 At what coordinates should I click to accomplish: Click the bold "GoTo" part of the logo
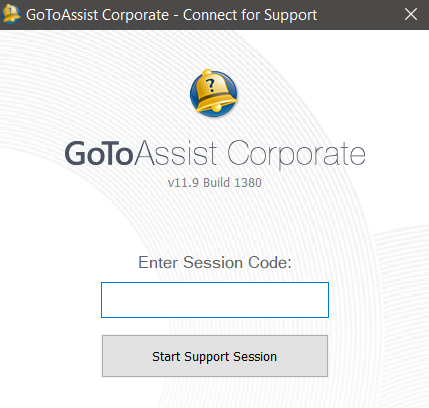click(x=99, y=154)
